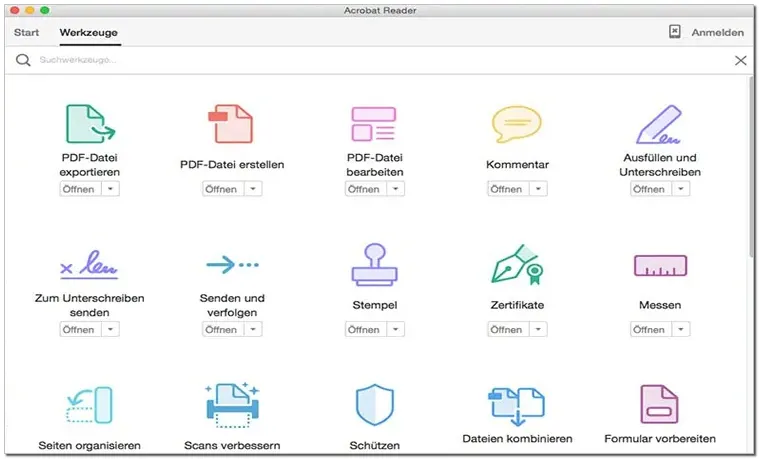Click Öffnen under PDF-Datei exportieren
The width and height of the screenshot is (759, 459).
[x=80, y=189]
